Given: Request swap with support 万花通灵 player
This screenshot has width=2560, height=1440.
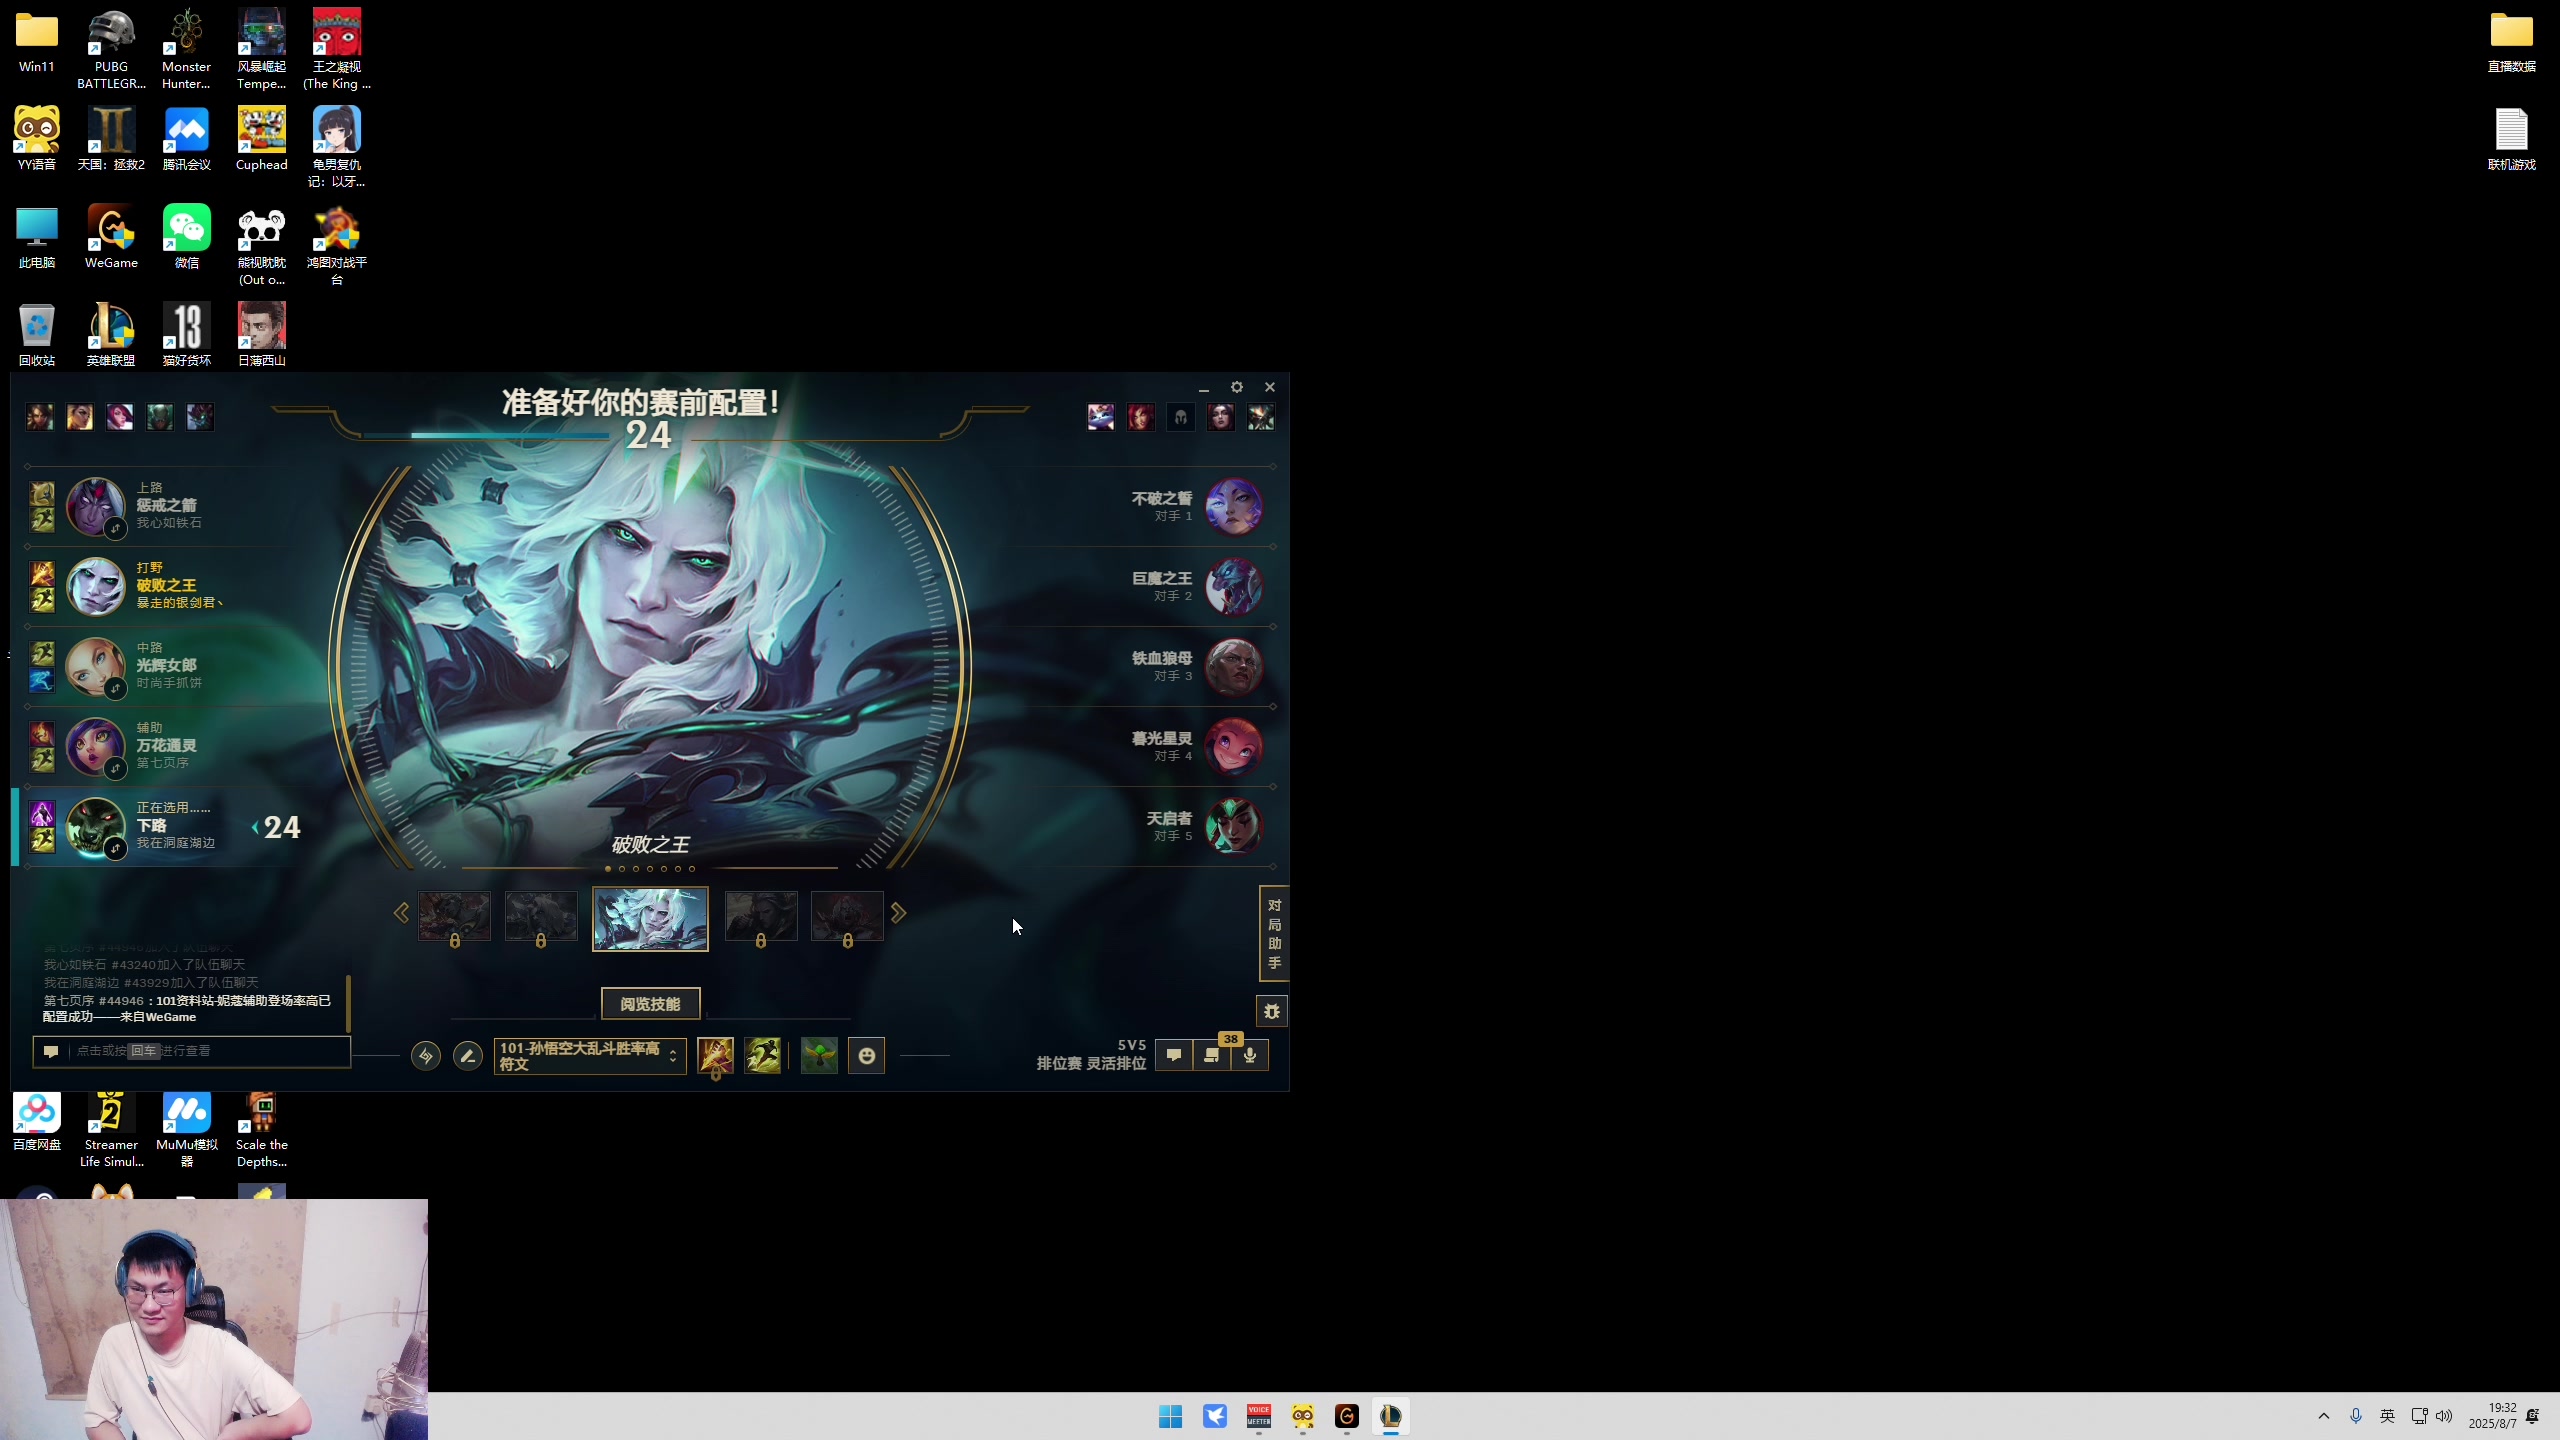Looking at the screenshot, I should pos(115,768).
